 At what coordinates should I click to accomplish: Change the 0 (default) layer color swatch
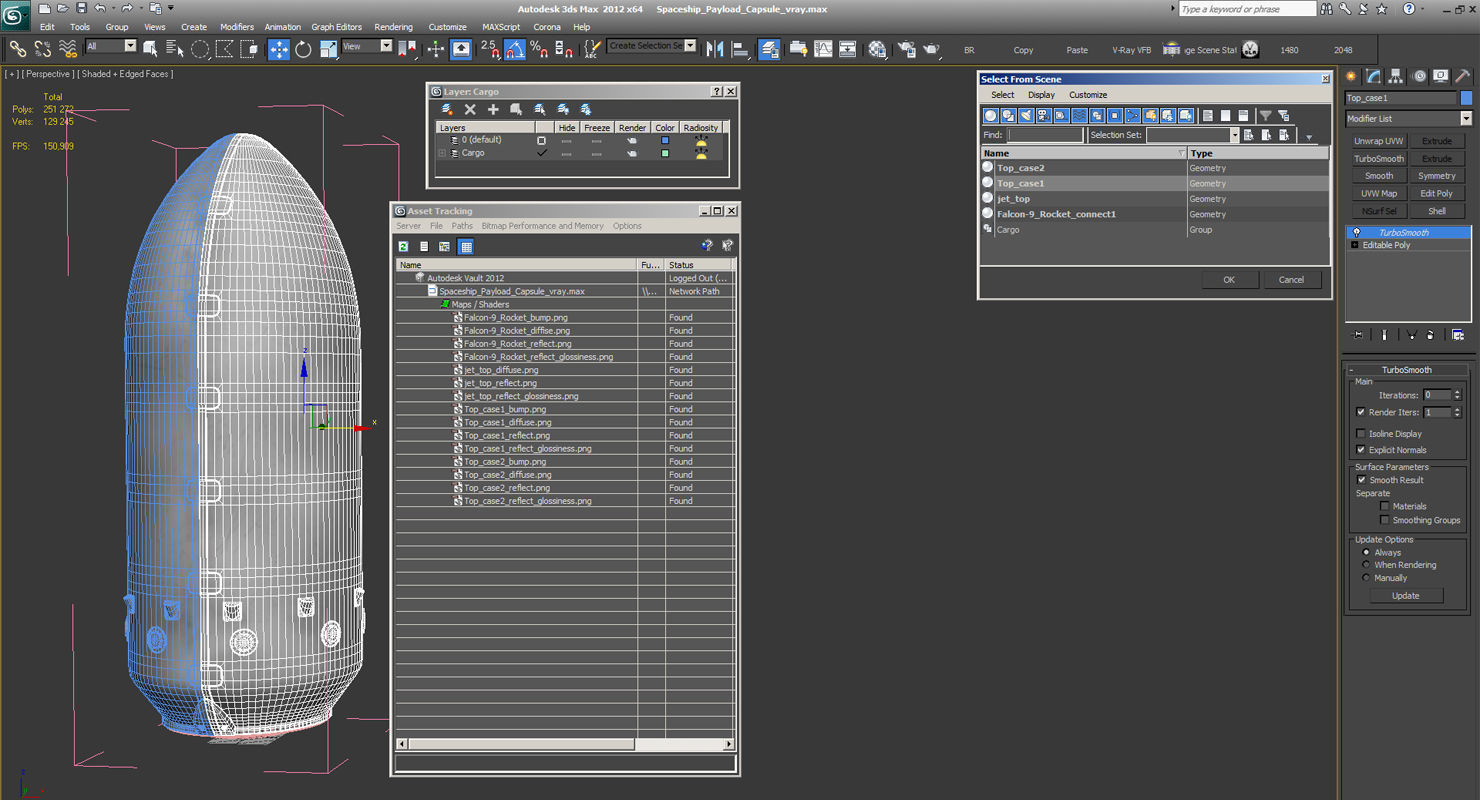click(x=665, y=140)
